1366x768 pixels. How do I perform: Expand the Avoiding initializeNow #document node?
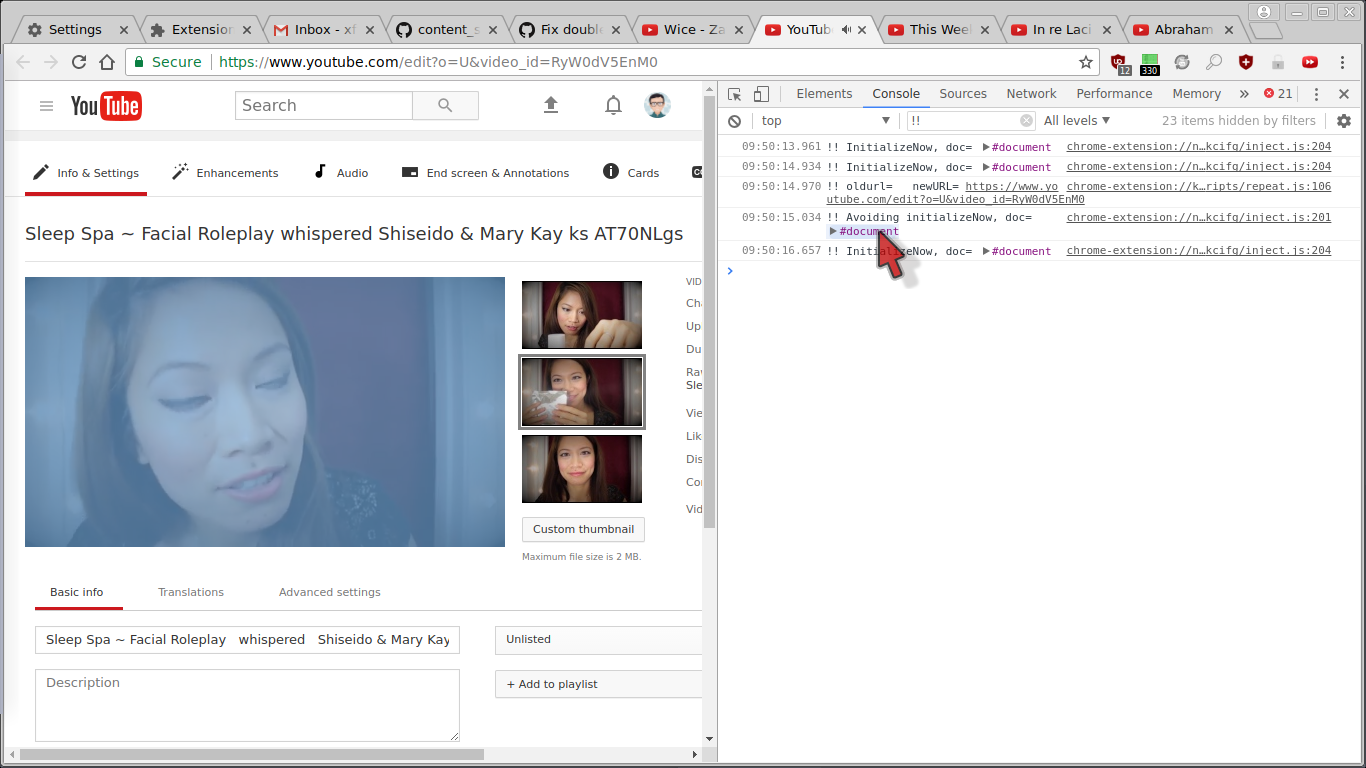[833, 231]
